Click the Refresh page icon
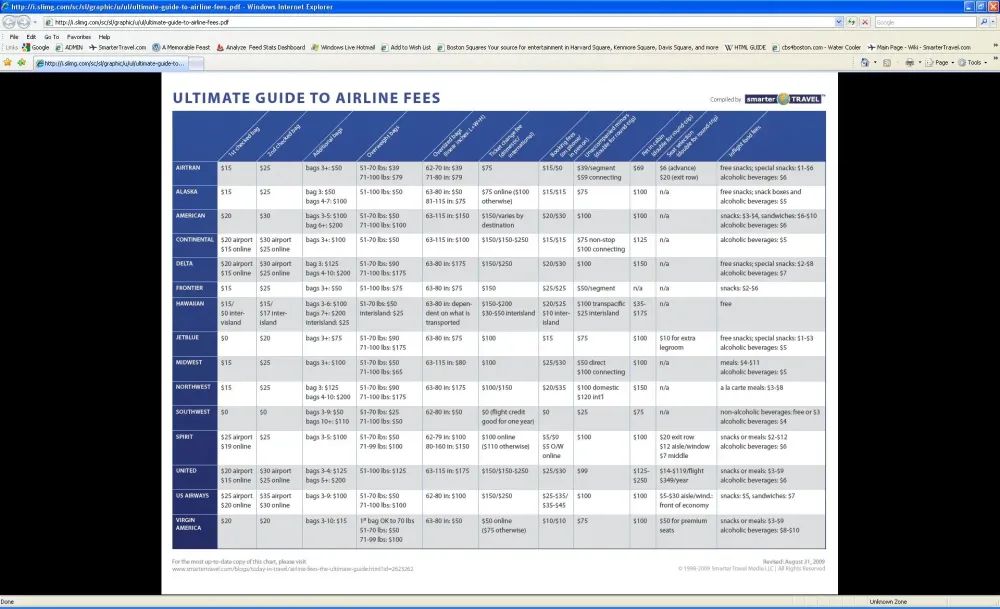This screenshot has height=609, width=1000. 851,22
